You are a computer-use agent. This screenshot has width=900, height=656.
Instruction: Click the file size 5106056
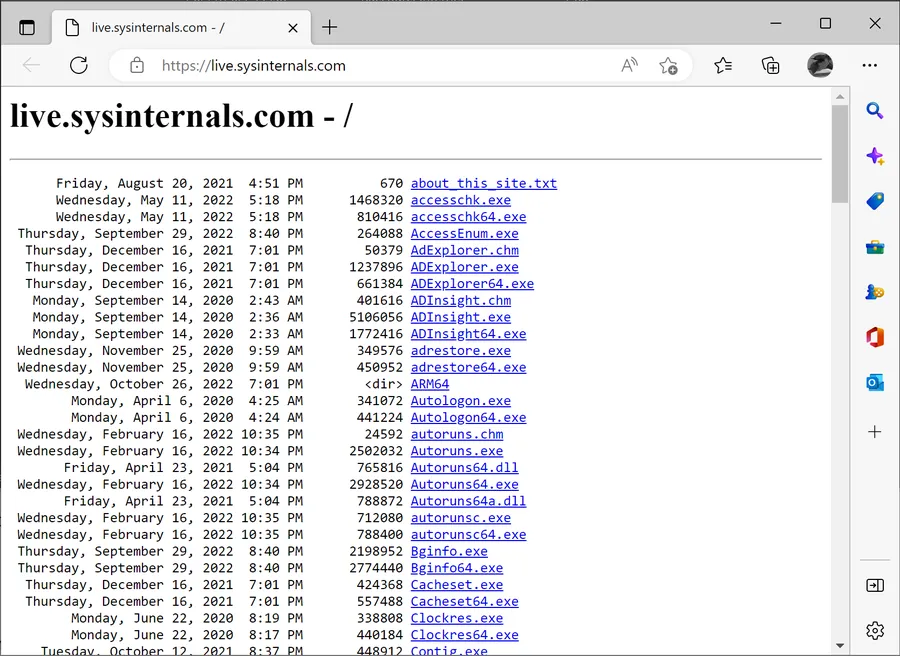pos(376,317)
